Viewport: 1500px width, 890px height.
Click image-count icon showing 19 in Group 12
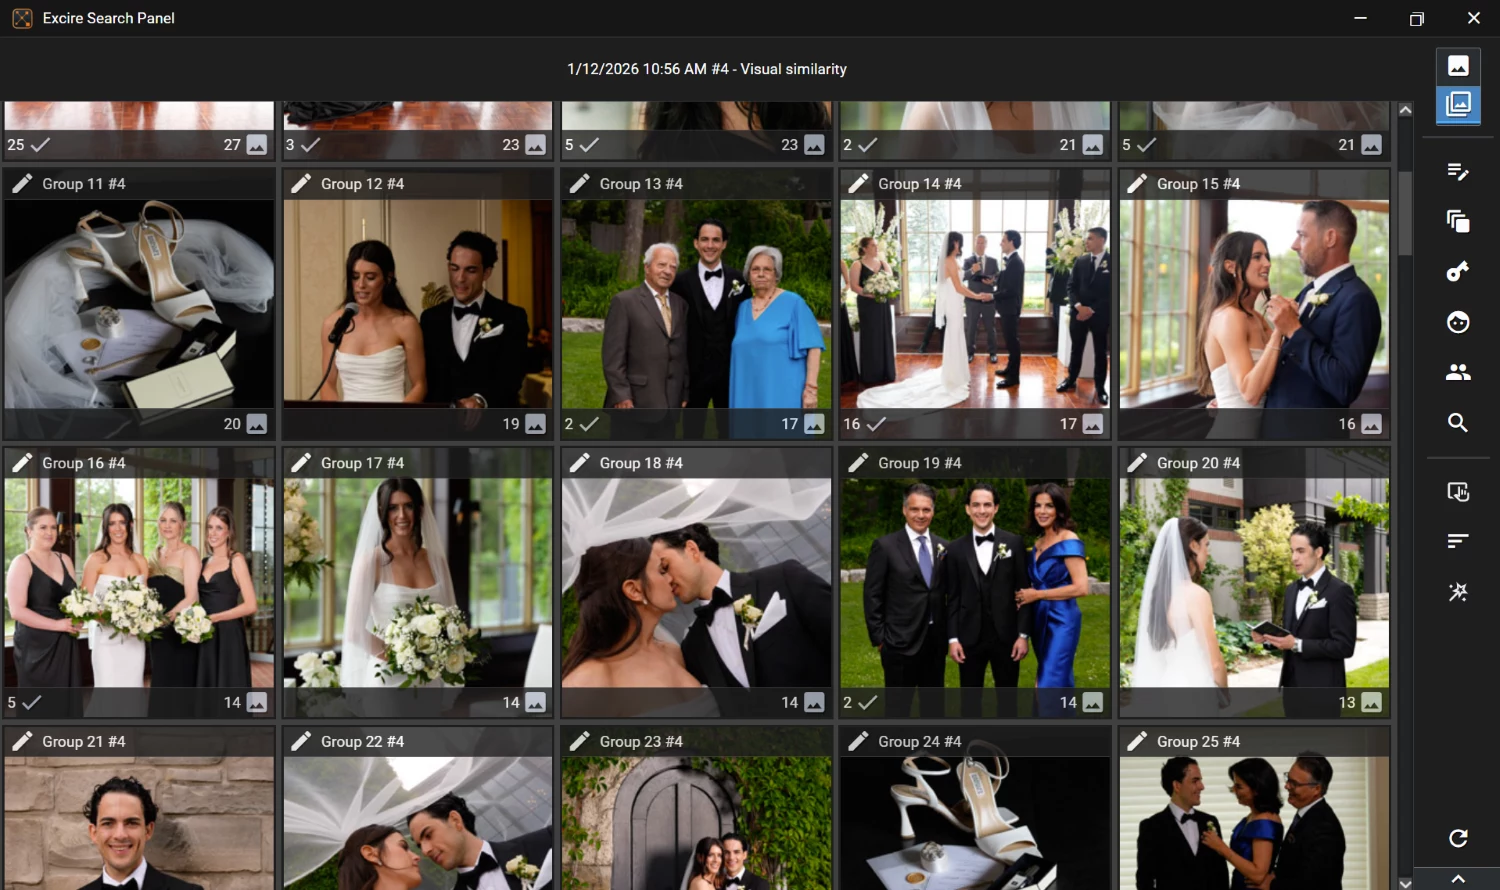pyautogui.click(x=536, y=424)
